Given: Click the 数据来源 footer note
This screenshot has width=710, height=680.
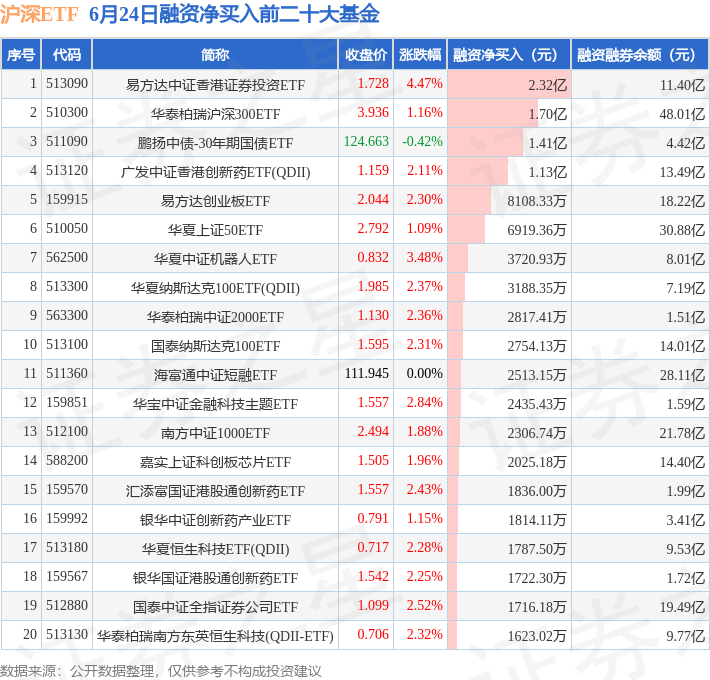Looking at the screenshot, I should point(161,670).
